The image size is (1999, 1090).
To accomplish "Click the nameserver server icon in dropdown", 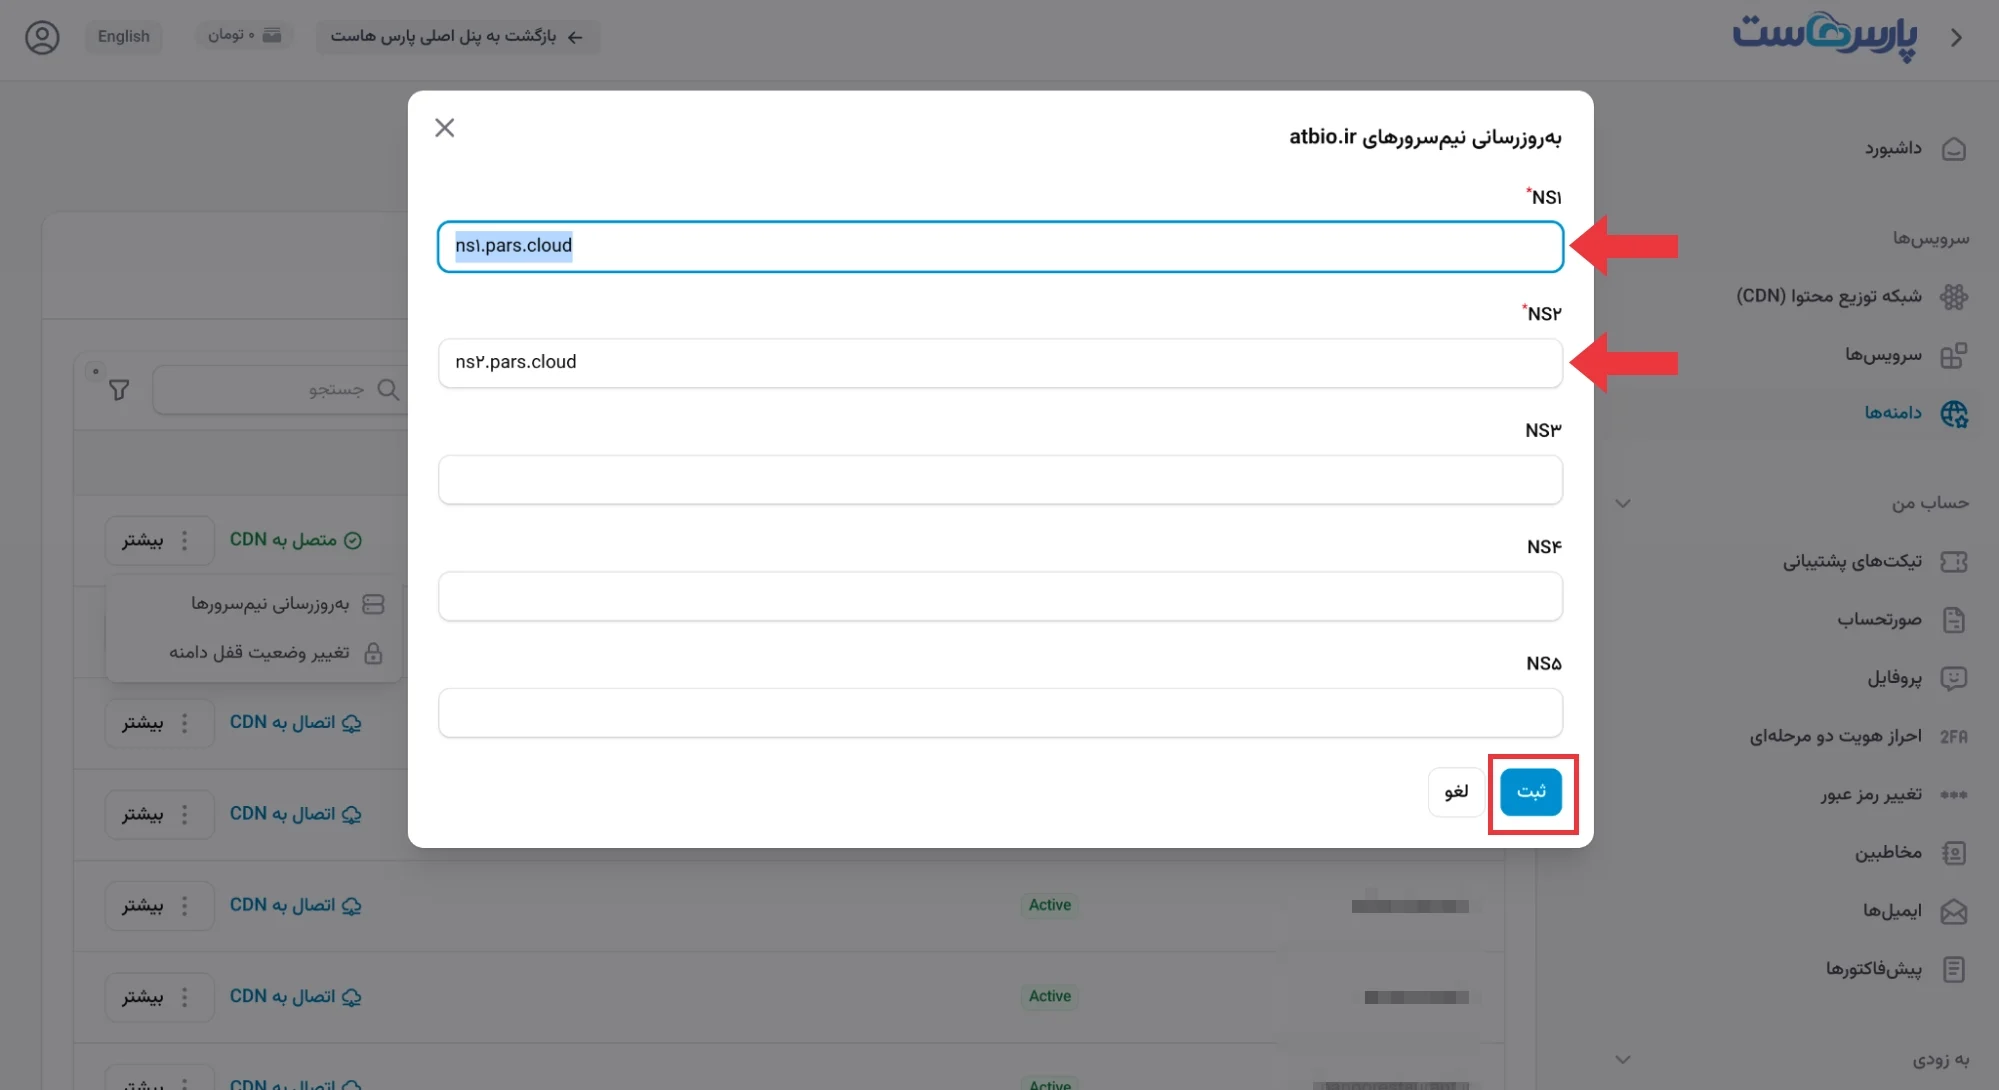I will pos(374,604).
